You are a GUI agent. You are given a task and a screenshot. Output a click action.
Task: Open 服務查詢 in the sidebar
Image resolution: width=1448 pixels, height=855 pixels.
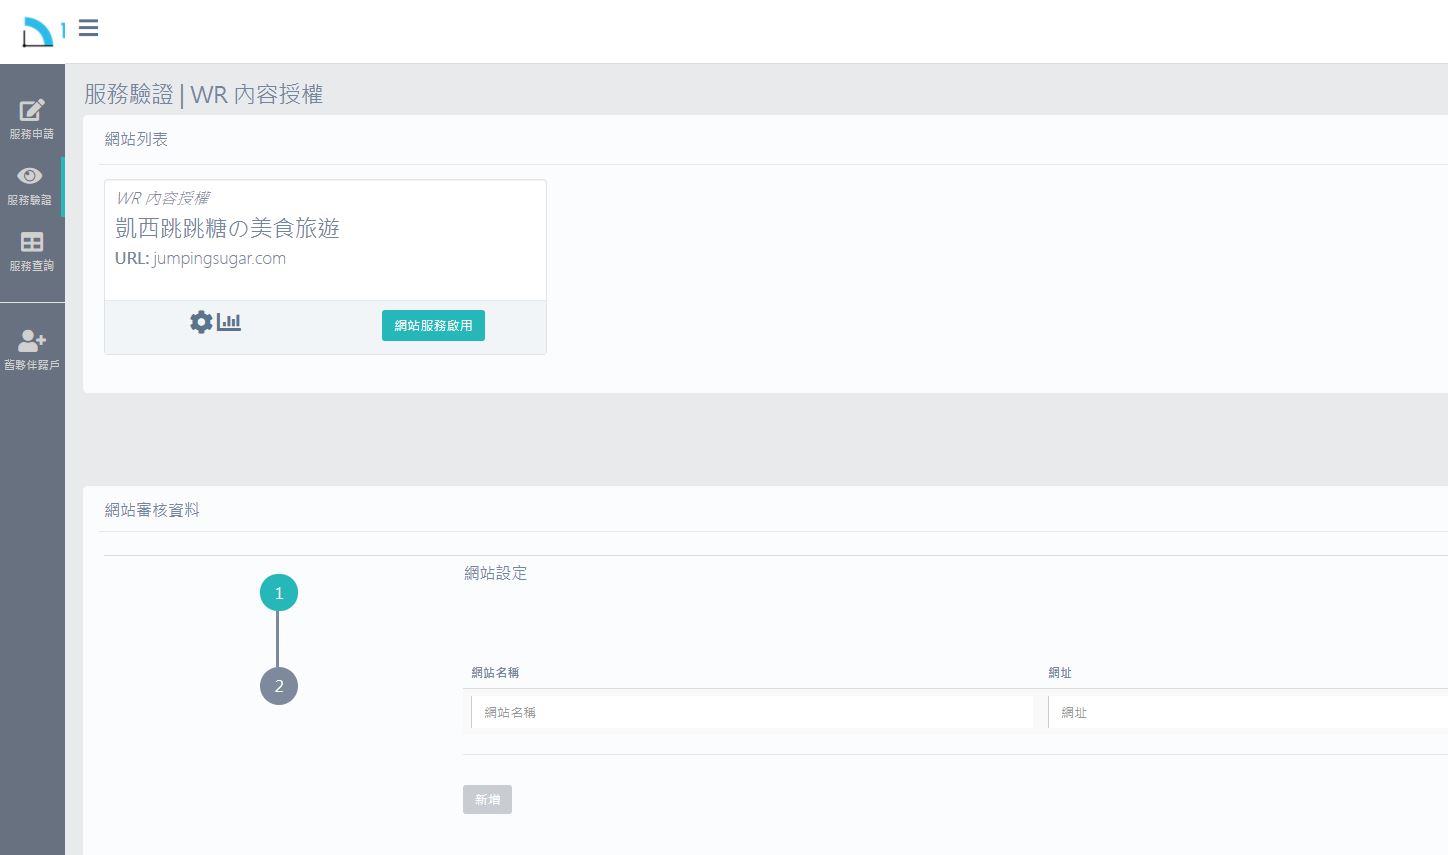click(x=32, y=252)
